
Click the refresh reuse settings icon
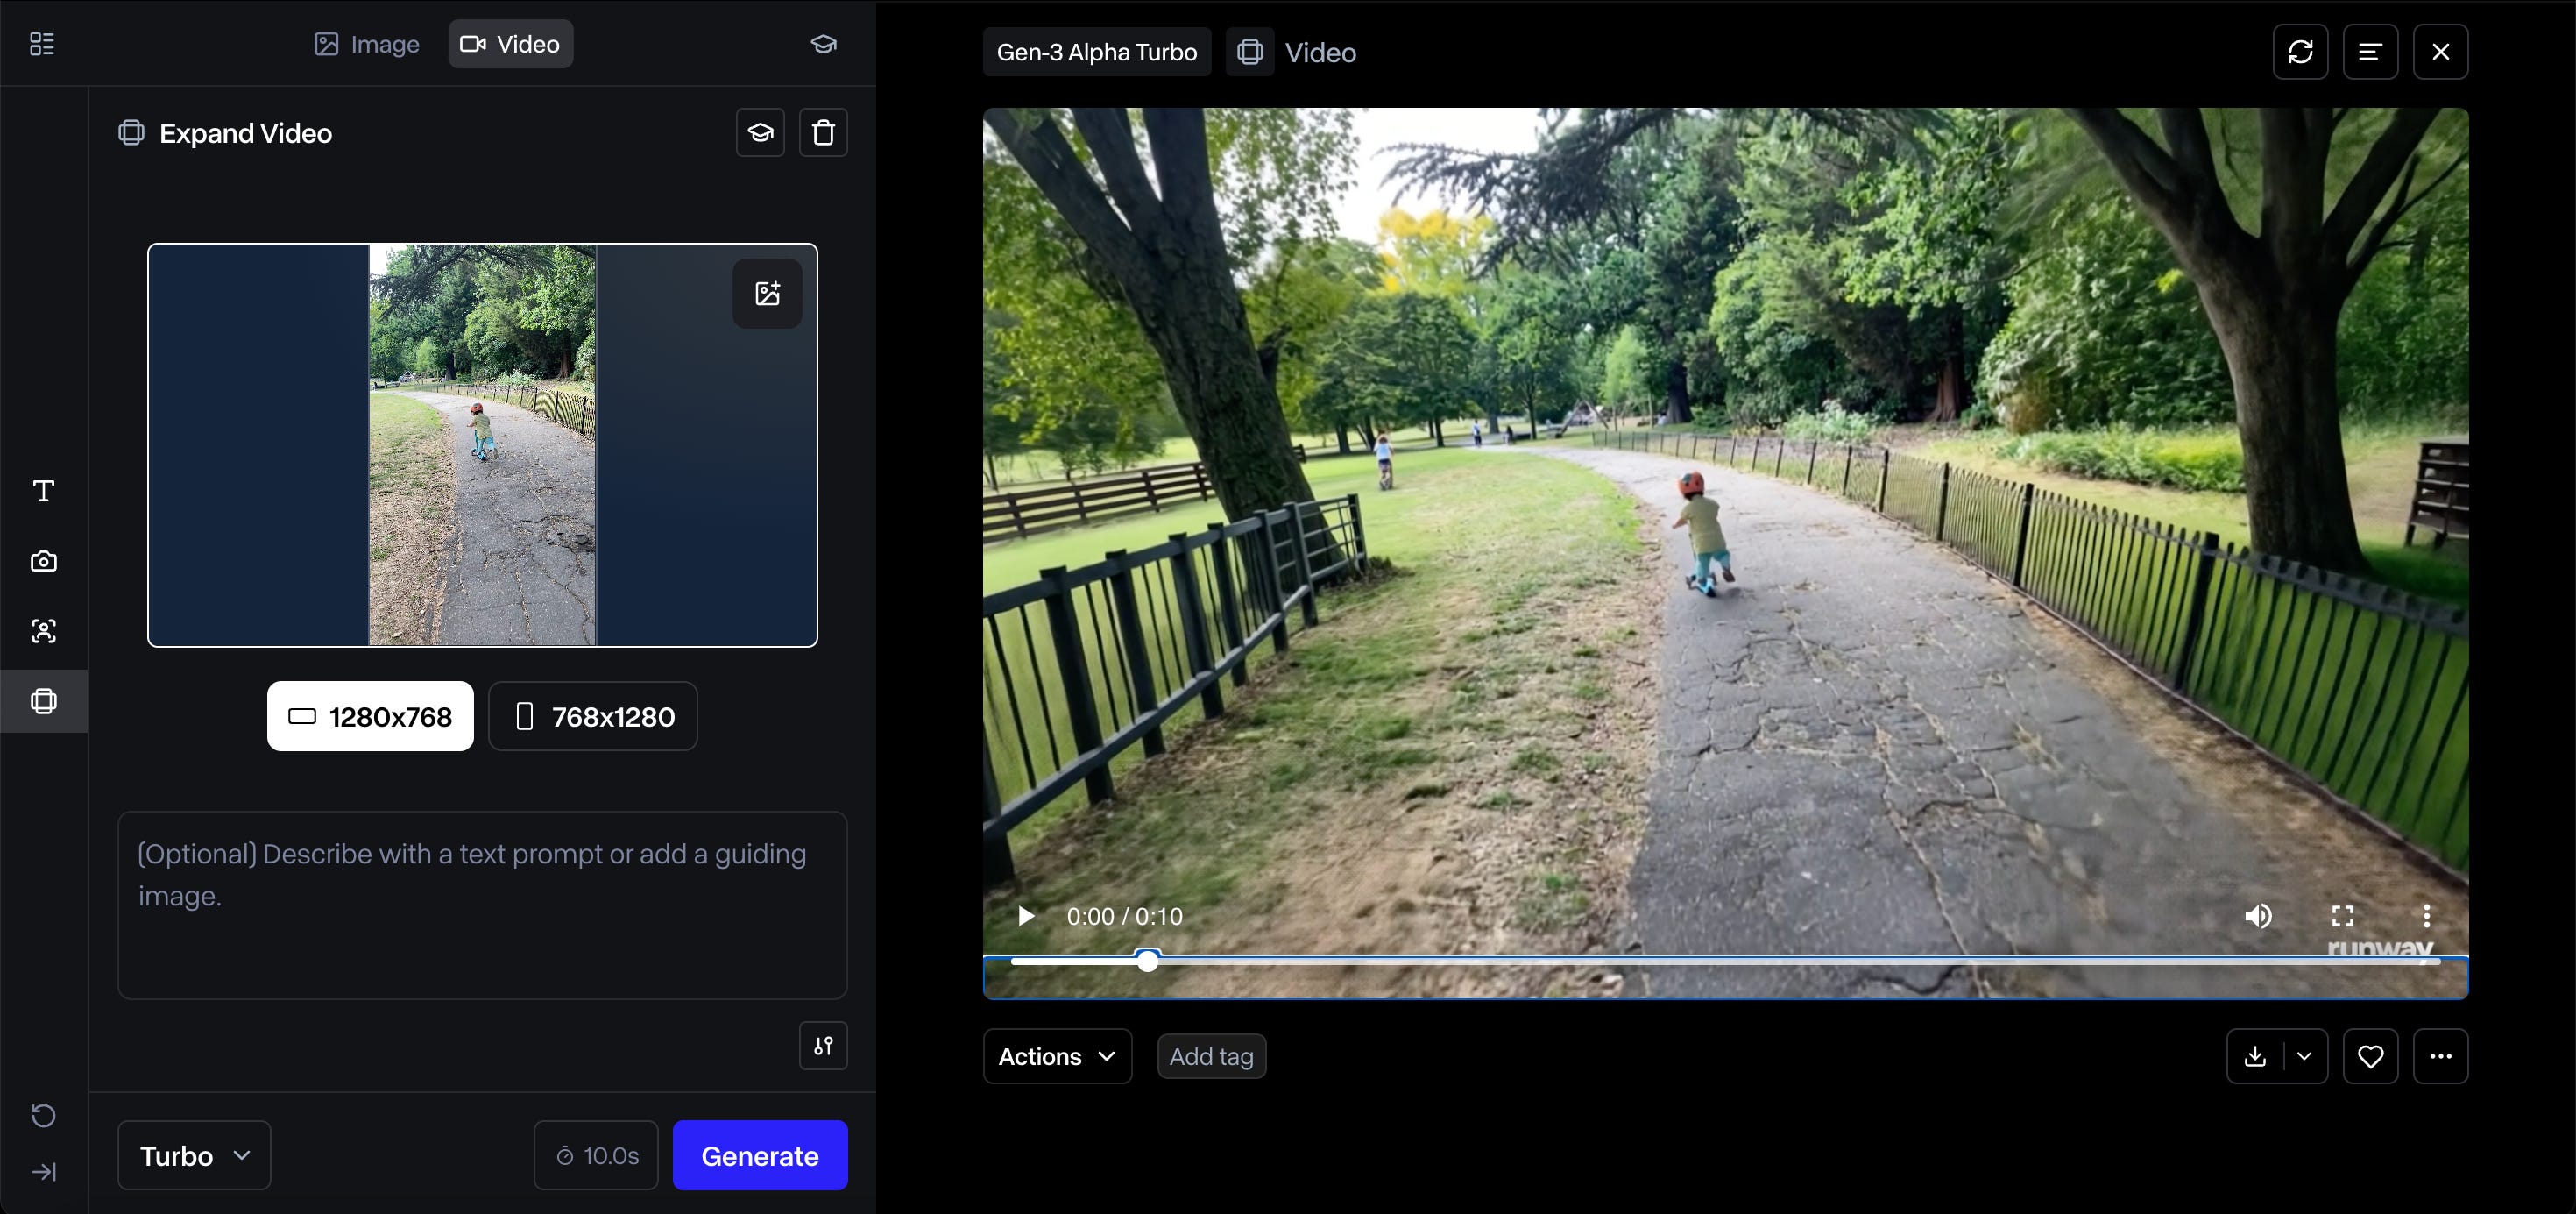click(2300, 52)
